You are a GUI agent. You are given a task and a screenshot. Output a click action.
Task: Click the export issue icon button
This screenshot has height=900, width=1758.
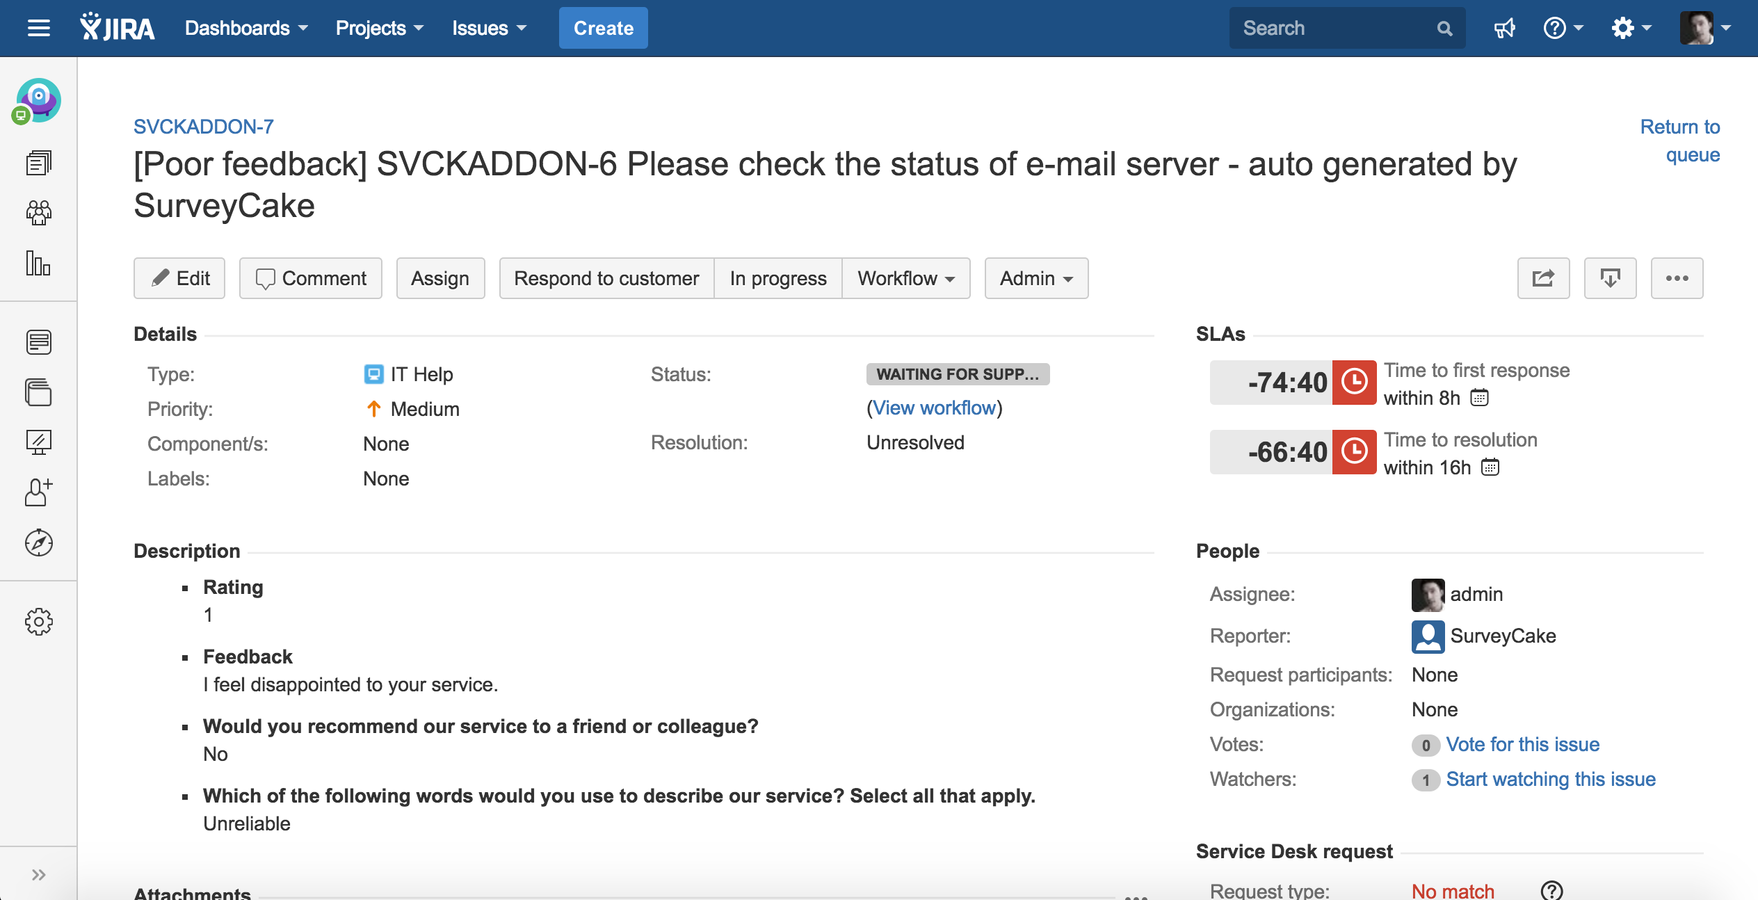coord(1610,278)
